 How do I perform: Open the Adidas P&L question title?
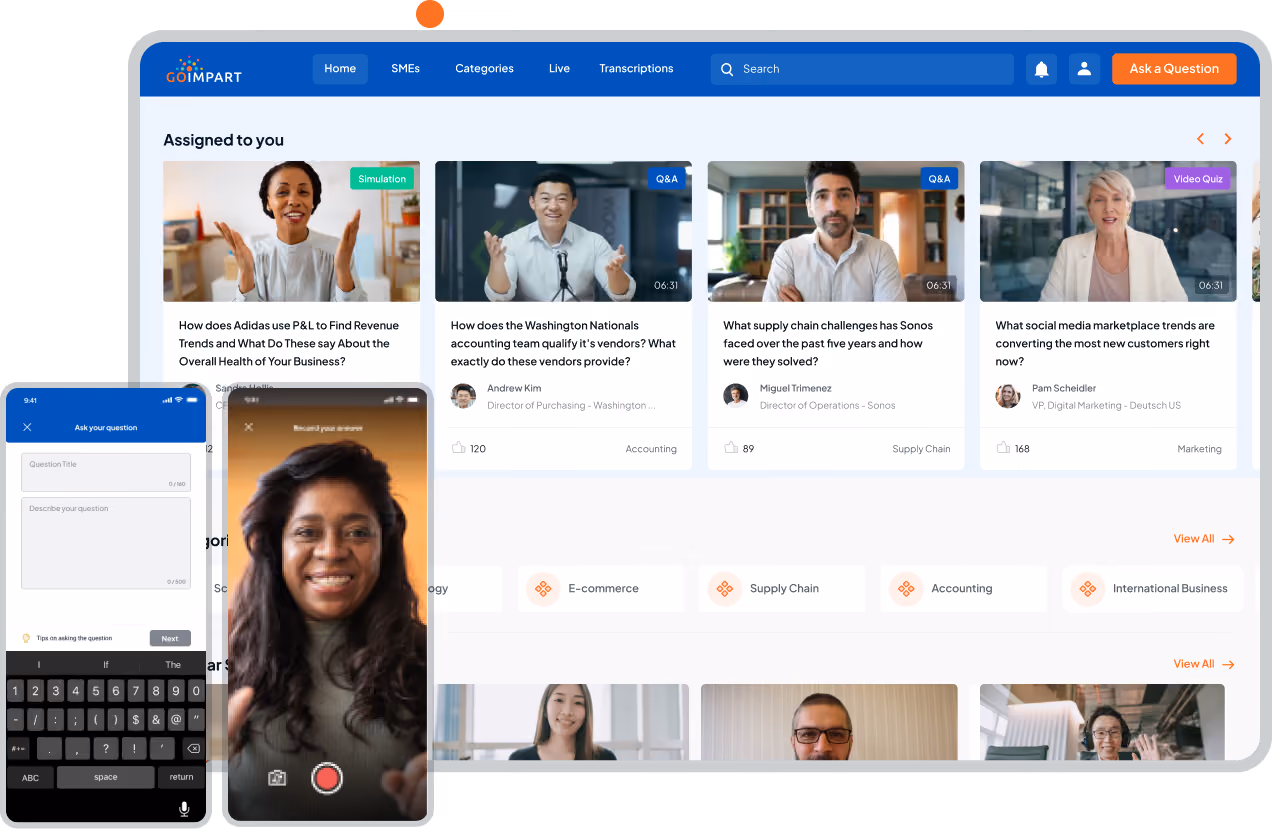point(289,344)
